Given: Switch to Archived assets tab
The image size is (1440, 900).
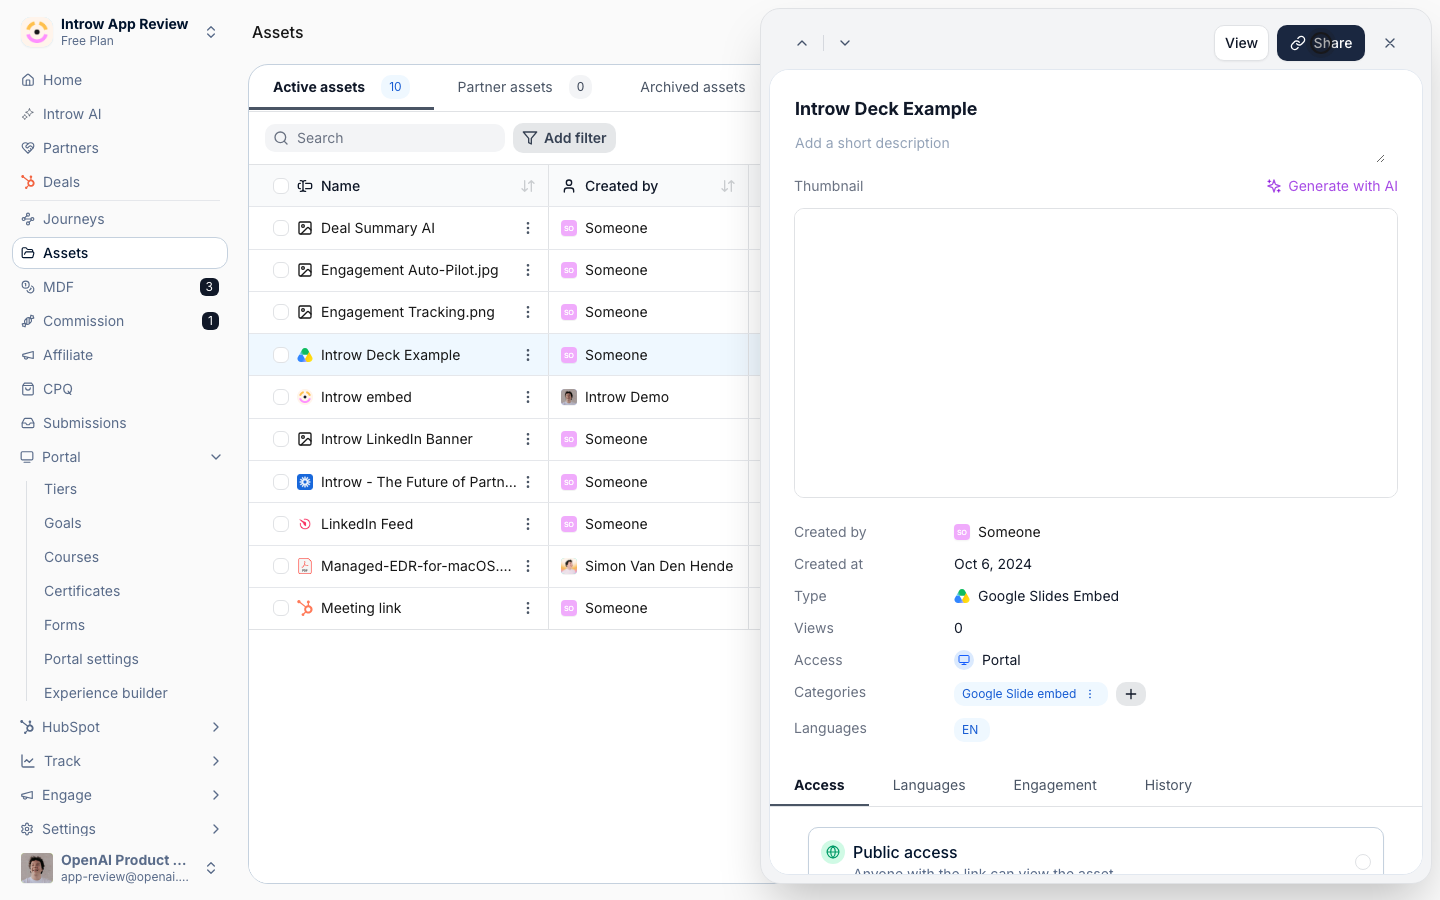Looking at the screenshot, I should tap(693, 87).
